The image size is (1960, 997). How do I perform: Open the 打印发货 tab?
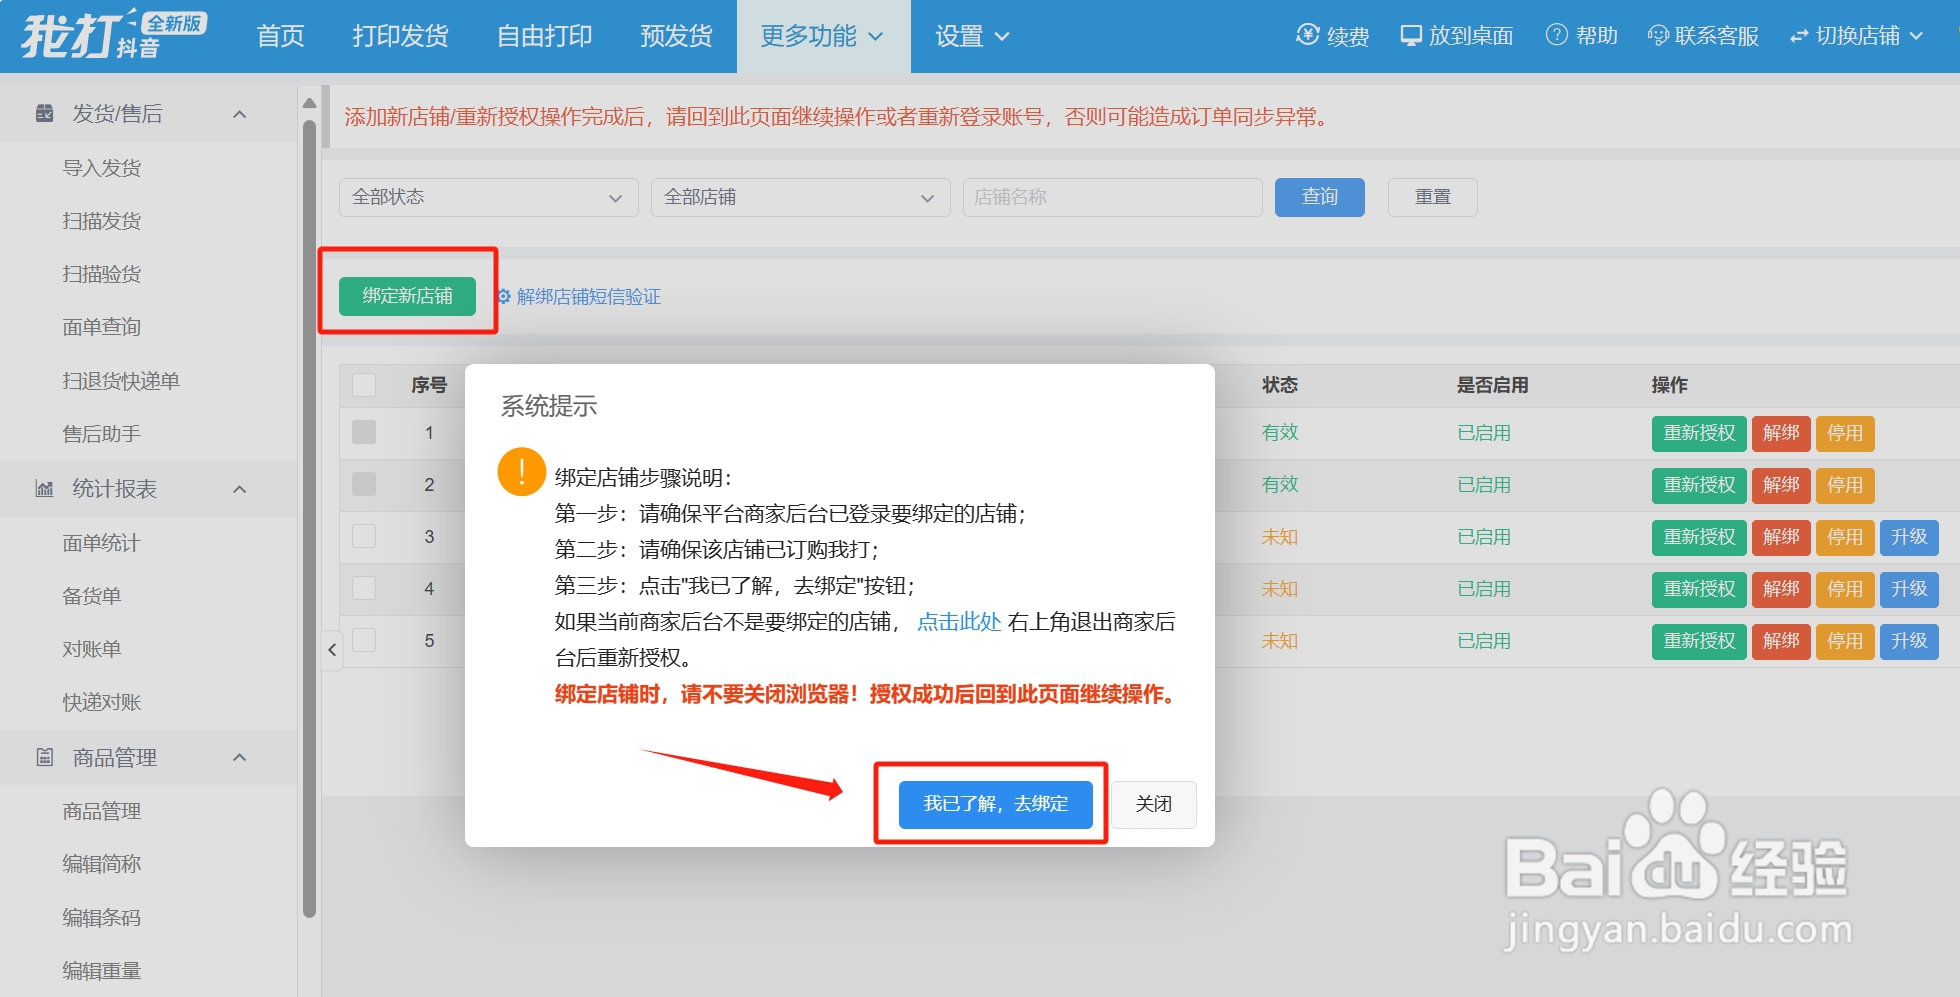[x=400, y=36]
